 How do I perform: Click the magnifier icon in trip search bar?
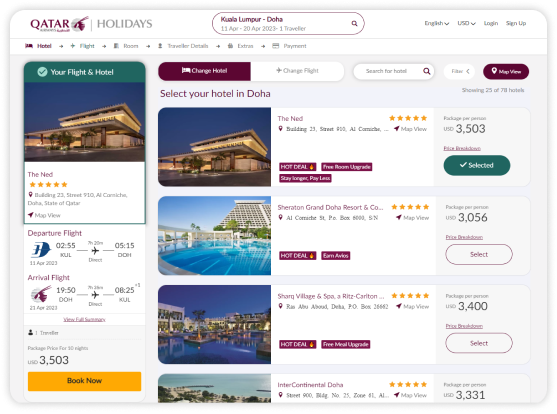coord(354,23)
